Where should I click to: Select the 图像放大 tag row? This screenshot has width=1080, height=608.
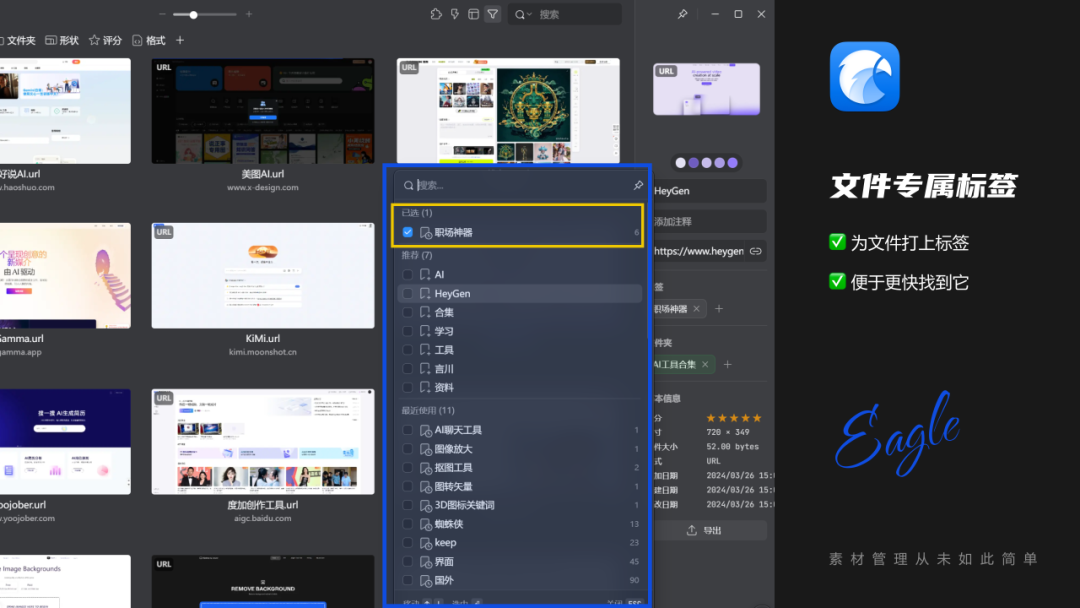coord(520,449)
